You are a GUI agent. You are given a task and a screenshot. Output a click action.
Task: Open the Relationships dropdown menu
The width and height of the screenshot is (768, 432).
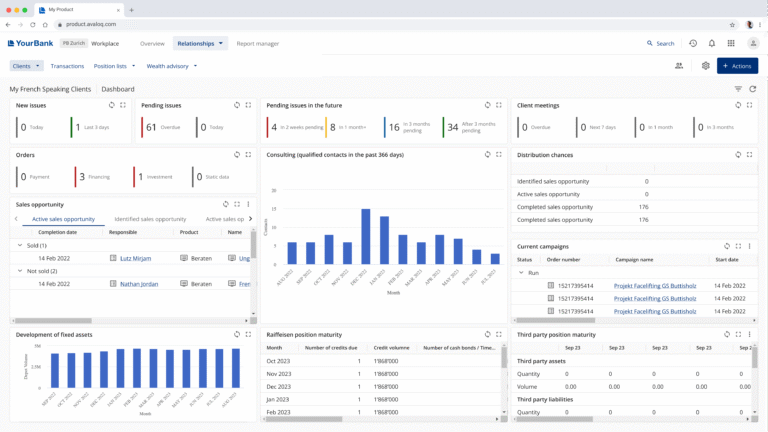pos(200,44)
